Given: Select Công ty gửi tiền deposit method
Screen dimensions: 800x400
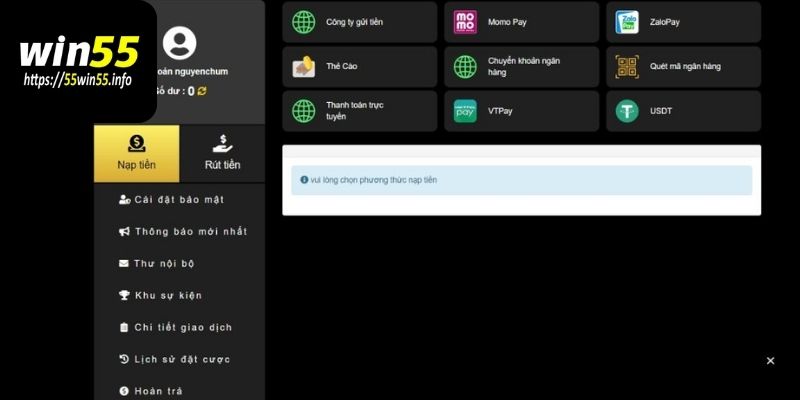Looking at the screenshot, I should pyautogui.click(x=360, y=22).
